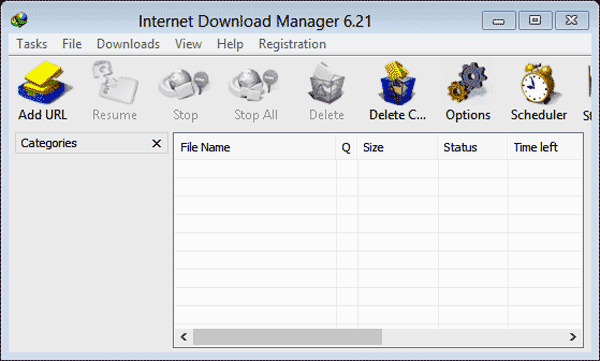
Task: Open the Scheduler clock icon
Action: [539, 83]
